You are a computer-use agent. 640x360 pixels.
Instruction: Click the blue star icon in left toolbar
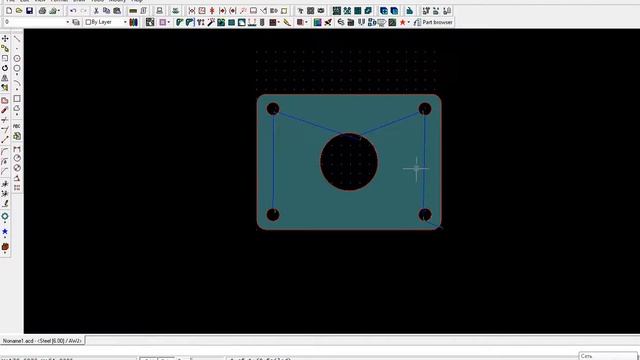(5, 231)
